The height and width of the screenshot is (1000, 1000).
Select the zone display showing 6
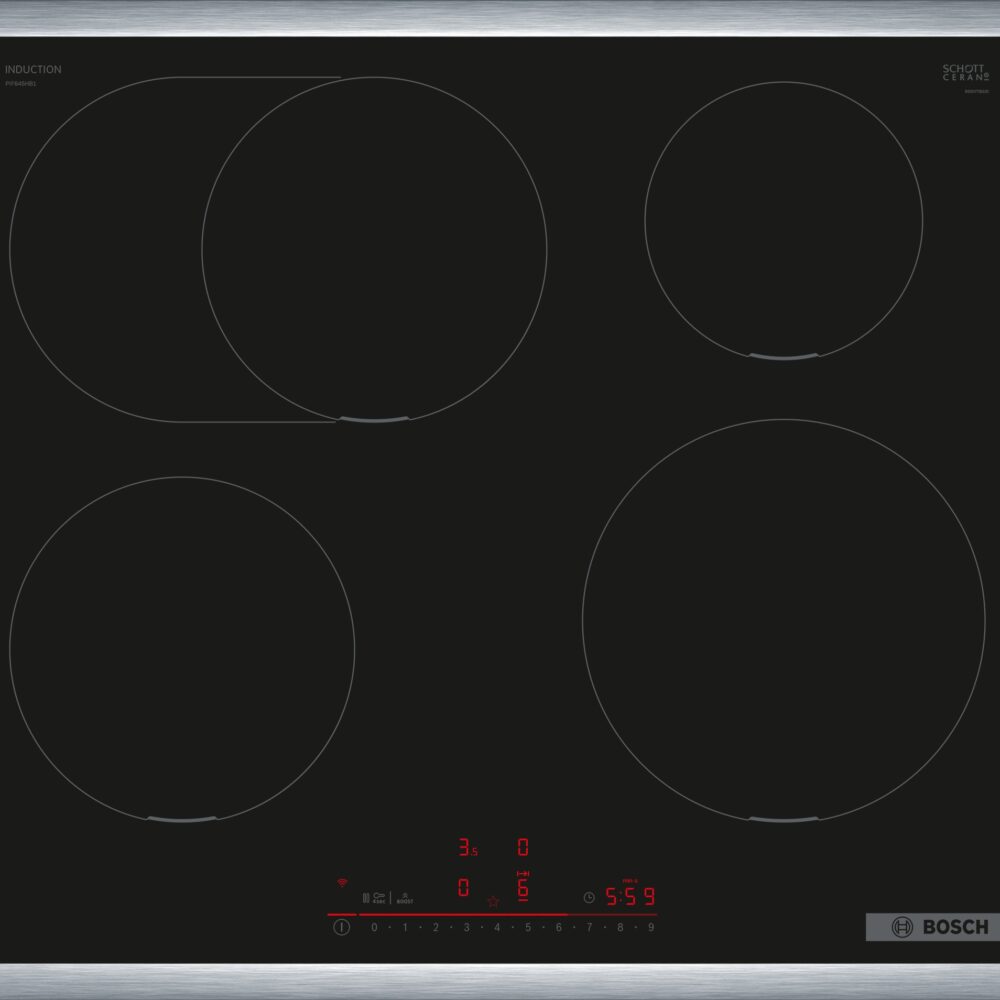coord(523,887)
